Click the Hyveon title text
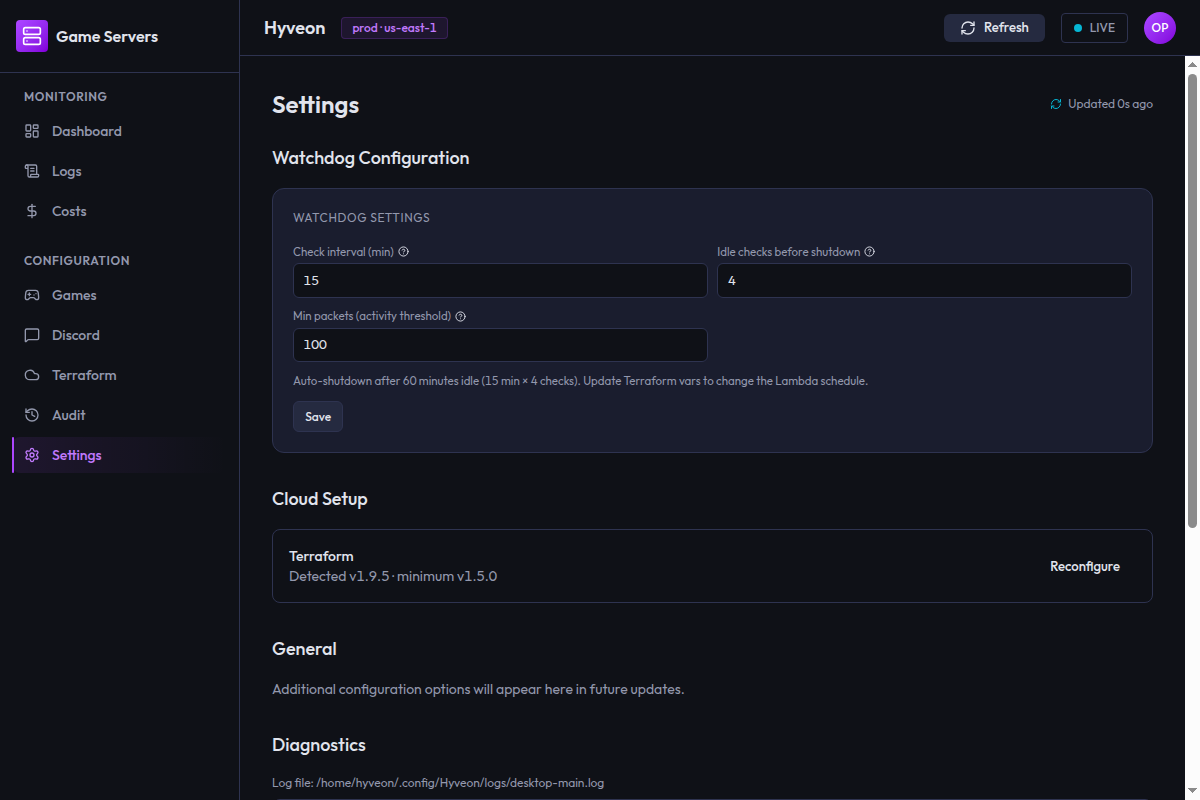Viewport: 1200px width, 800px height. (294, 28)
